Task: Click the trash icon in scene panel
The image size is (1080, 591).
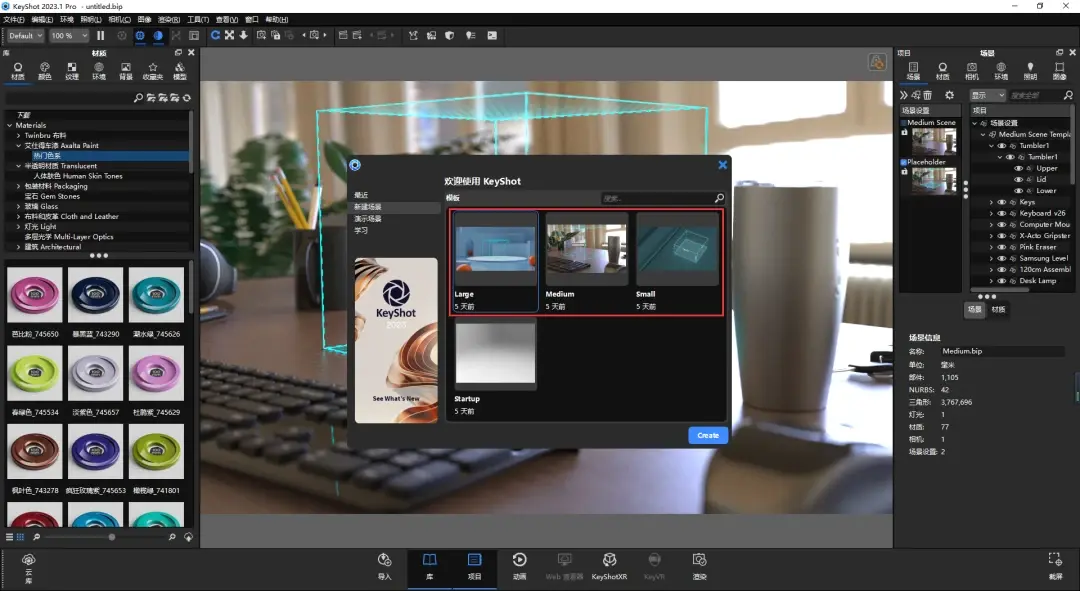Action: click(928, 95)
